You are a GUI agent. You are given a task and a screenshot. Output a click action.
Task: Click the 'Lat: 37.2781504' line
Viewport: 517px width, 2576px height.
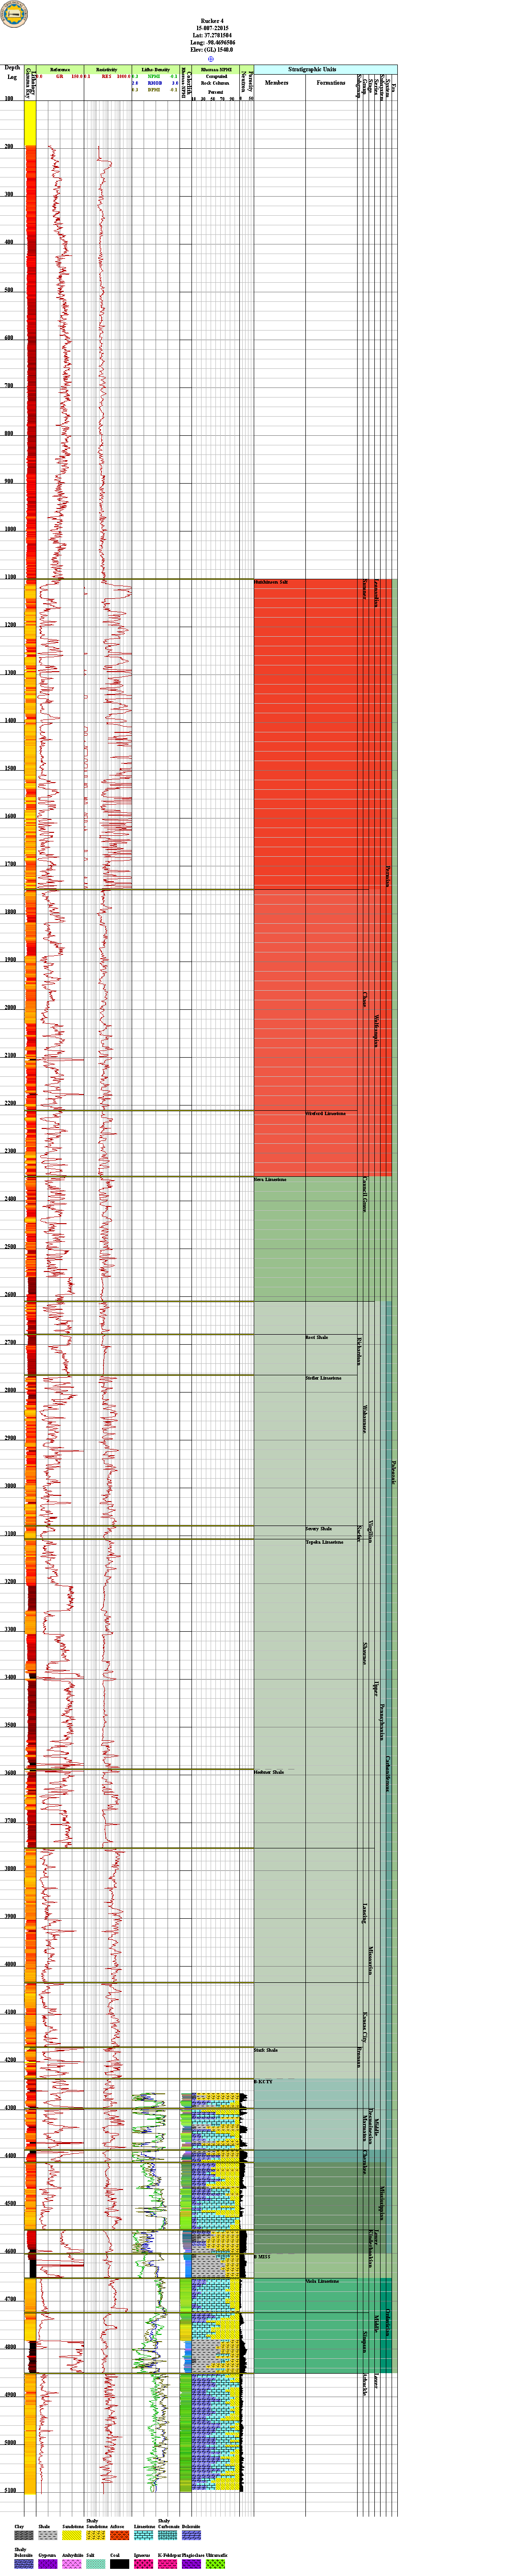coord(212,35)
